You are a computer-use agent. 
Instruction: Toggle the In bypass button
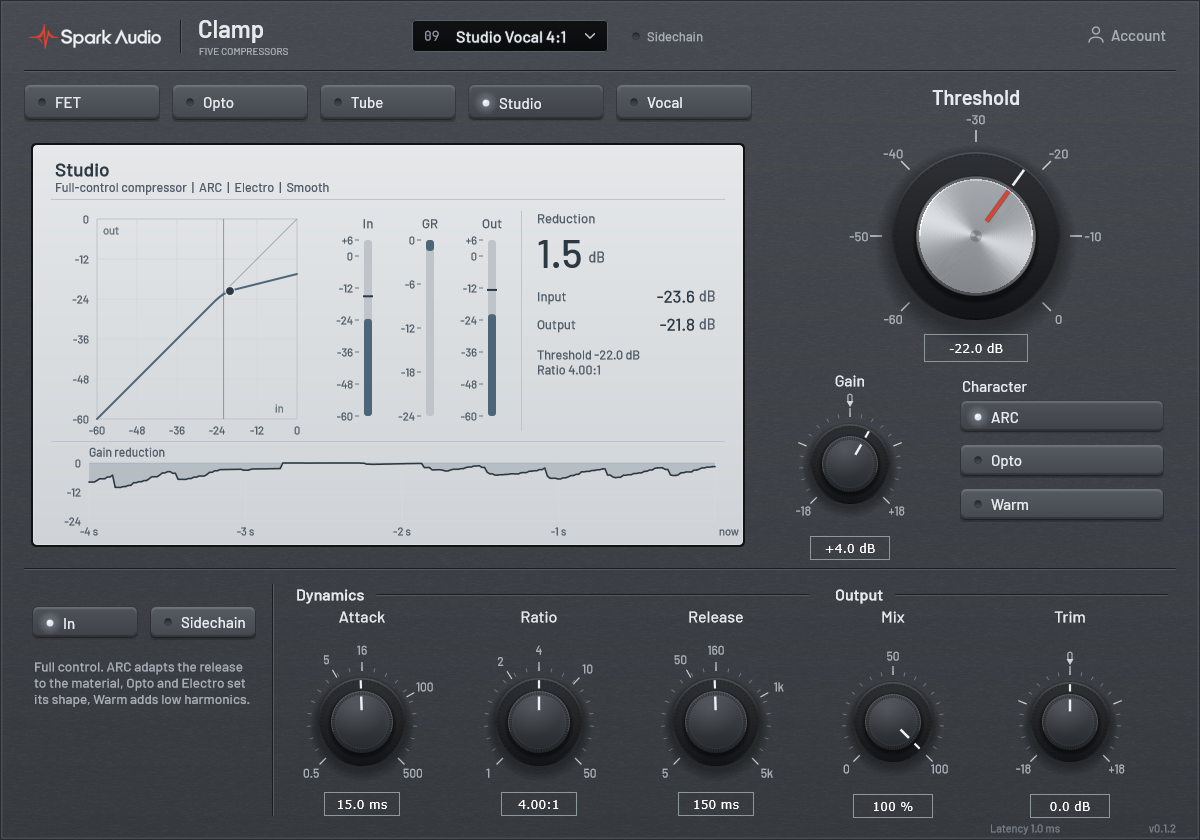[x=85, y=623]
